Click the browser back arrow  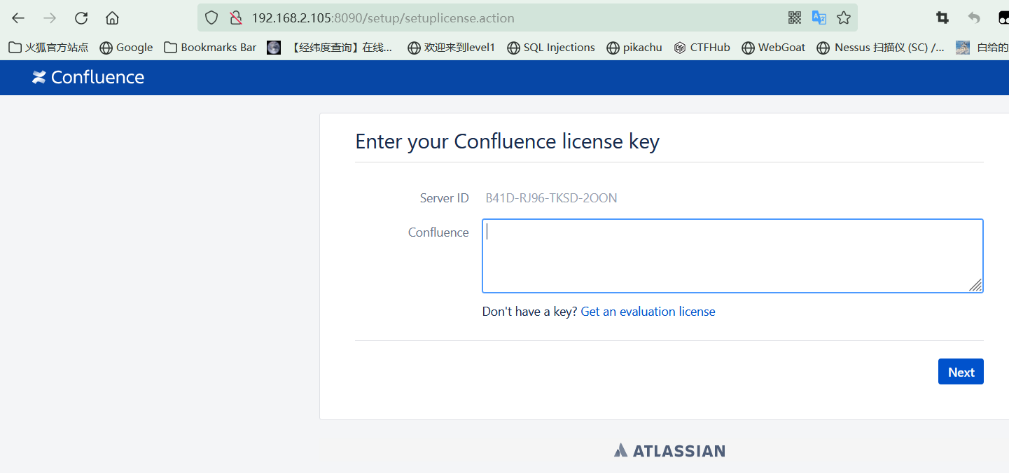[18, 17]
